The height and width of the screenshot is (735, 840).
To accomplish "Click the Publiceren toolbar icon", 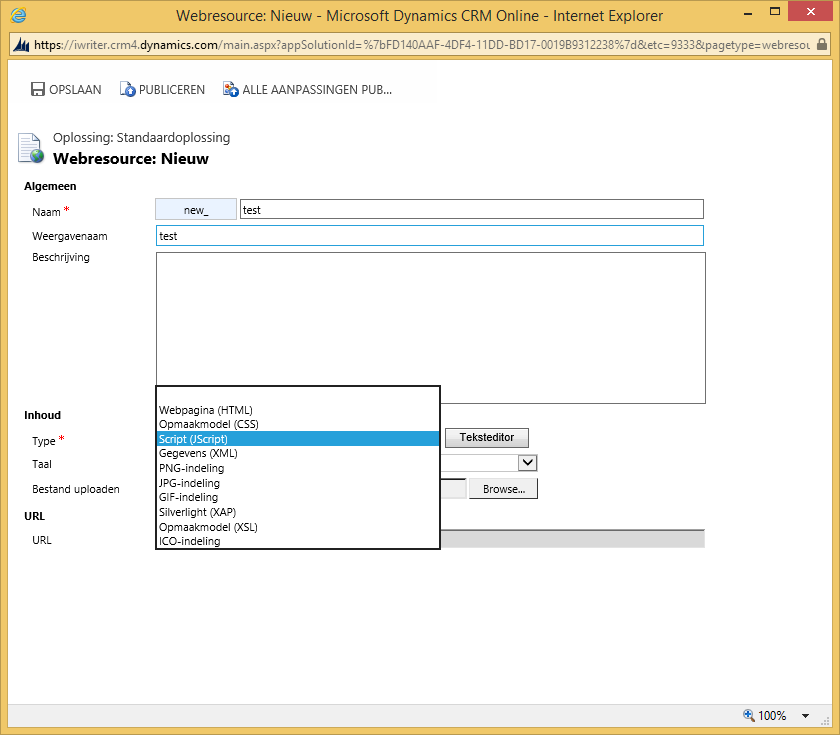I will pyautogui.click(x=128, y=90).
